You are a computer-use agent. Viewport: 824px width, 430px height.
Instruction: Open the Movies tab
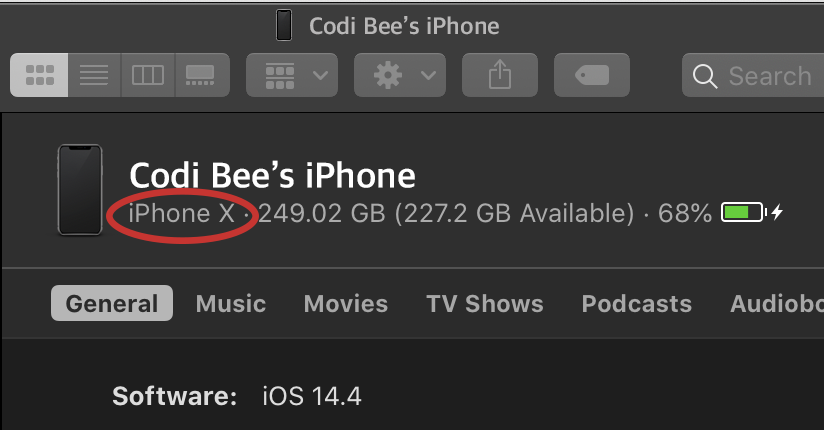click(x=346, y=304)
